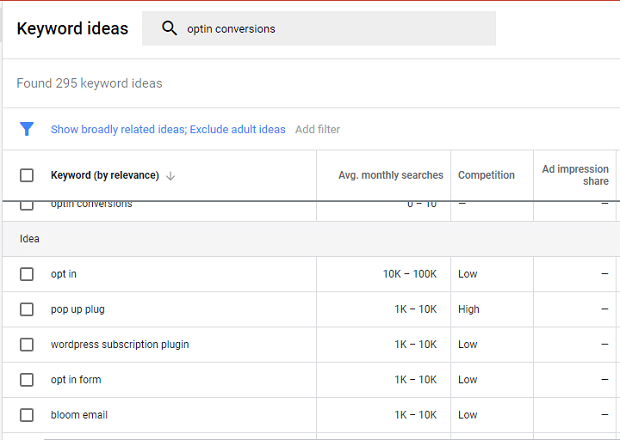Click 'Show broadly related ideas' filter
Screen dimensions: 620x440
coord(118,129)
